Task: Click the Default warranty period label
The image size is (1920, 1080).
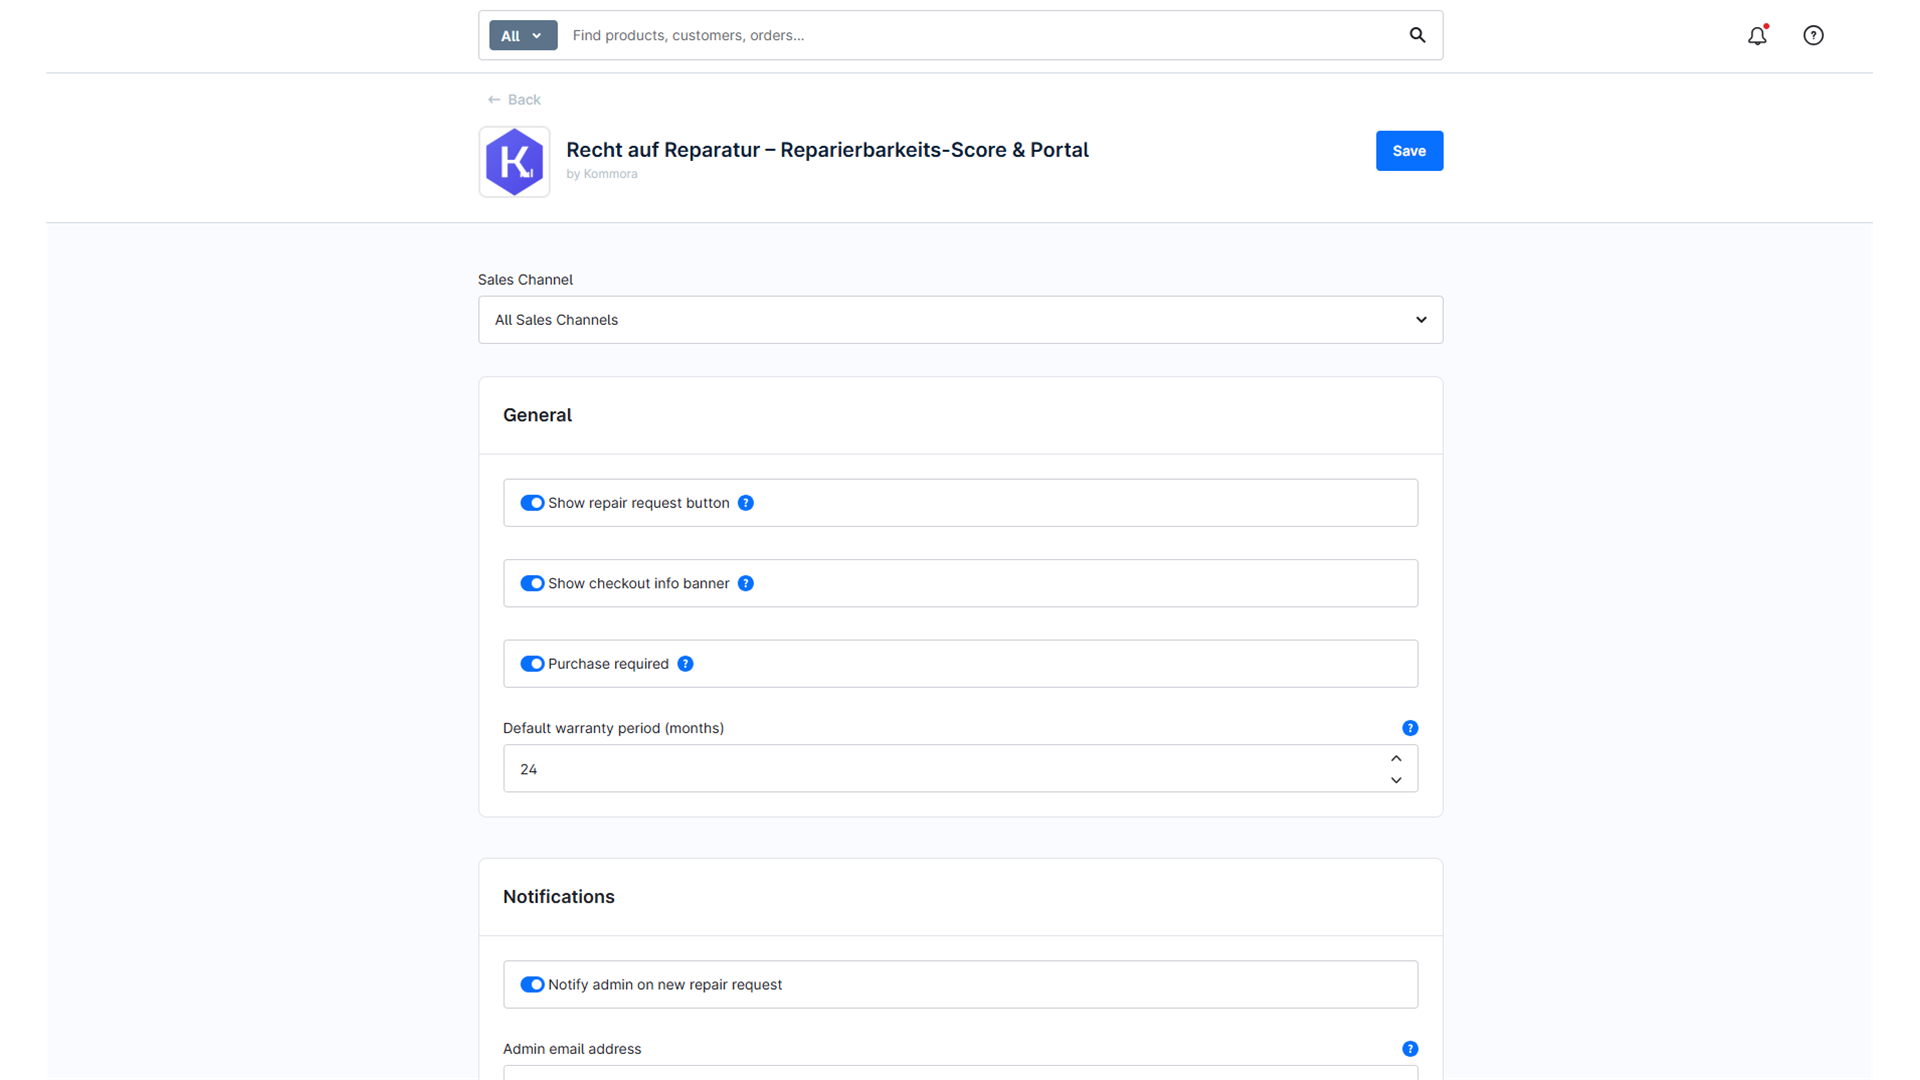Action: click(x=613, y=728)
